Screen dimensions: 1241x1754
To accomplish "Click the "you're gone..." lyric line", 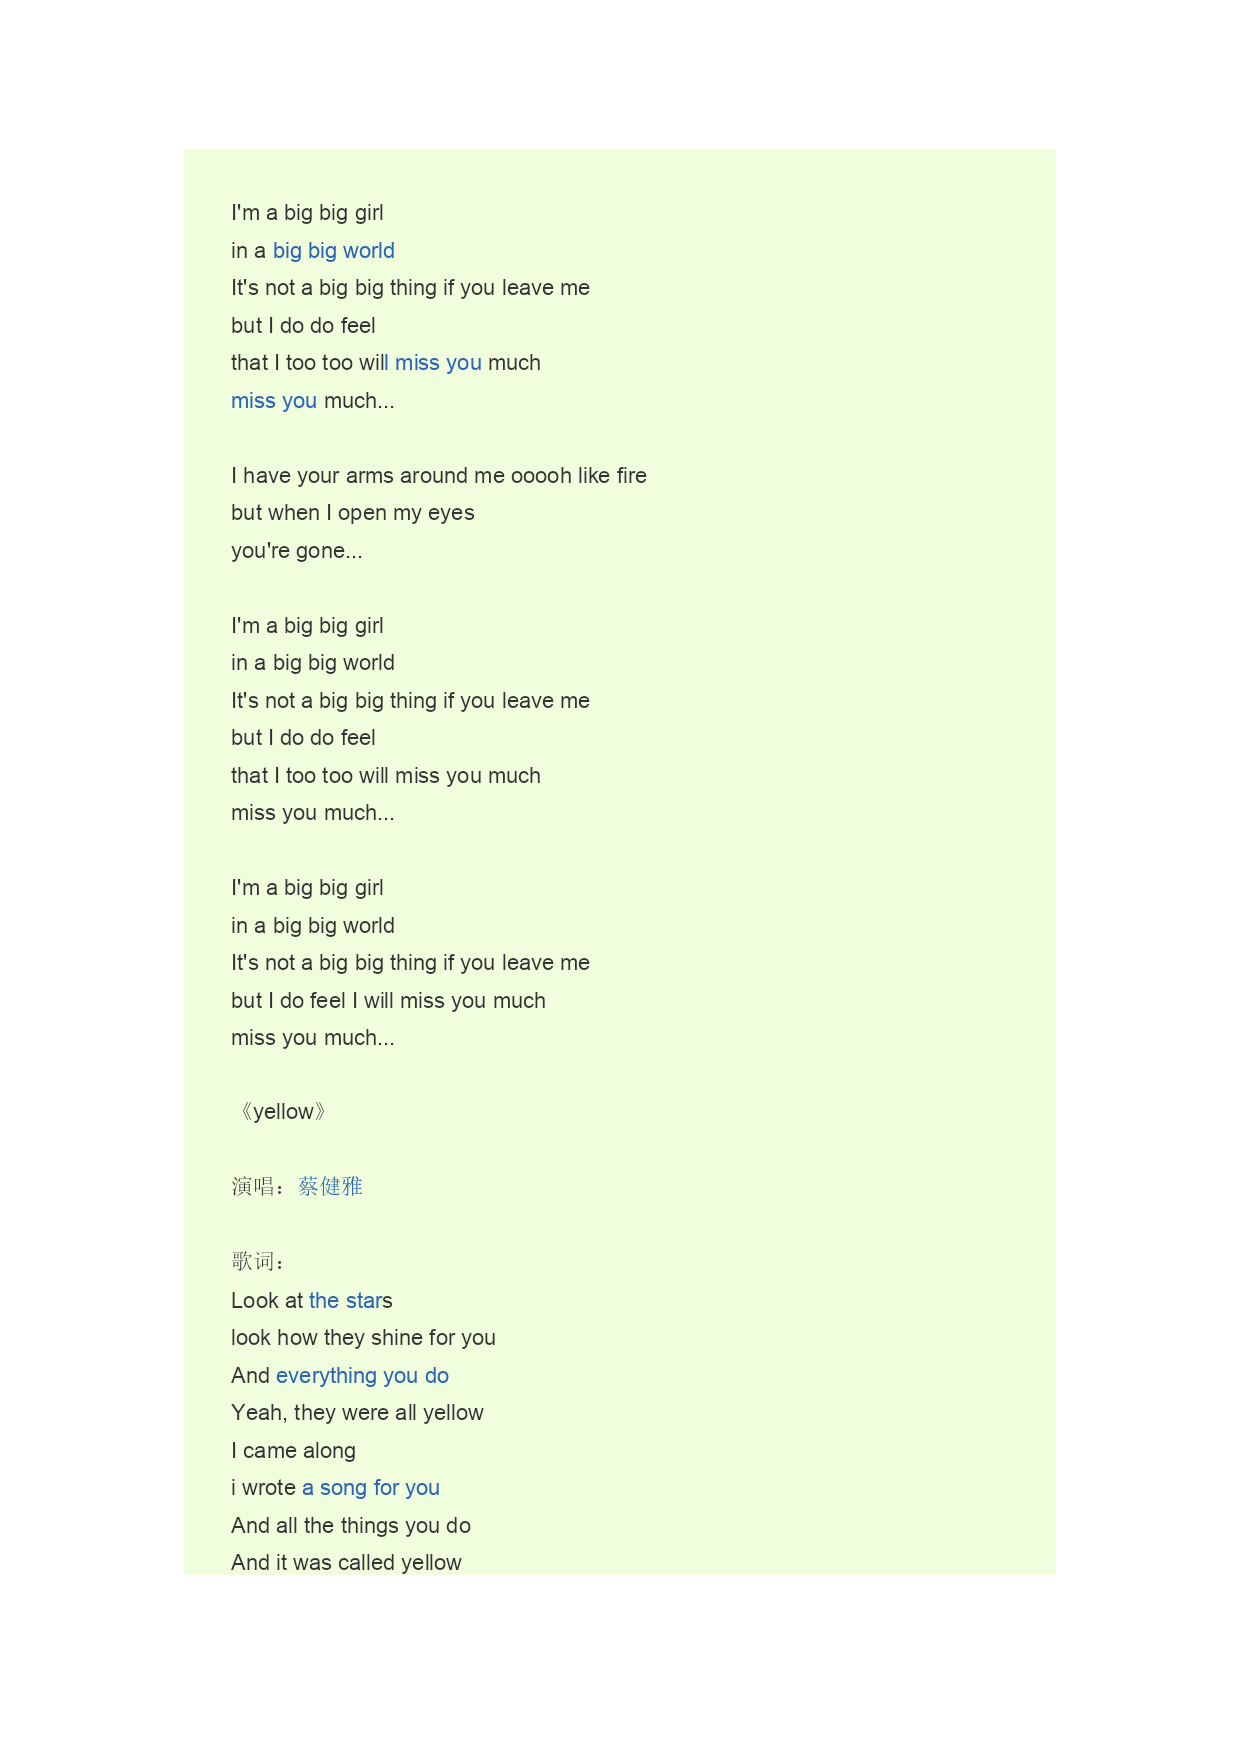I will click(x=296, y=551).
